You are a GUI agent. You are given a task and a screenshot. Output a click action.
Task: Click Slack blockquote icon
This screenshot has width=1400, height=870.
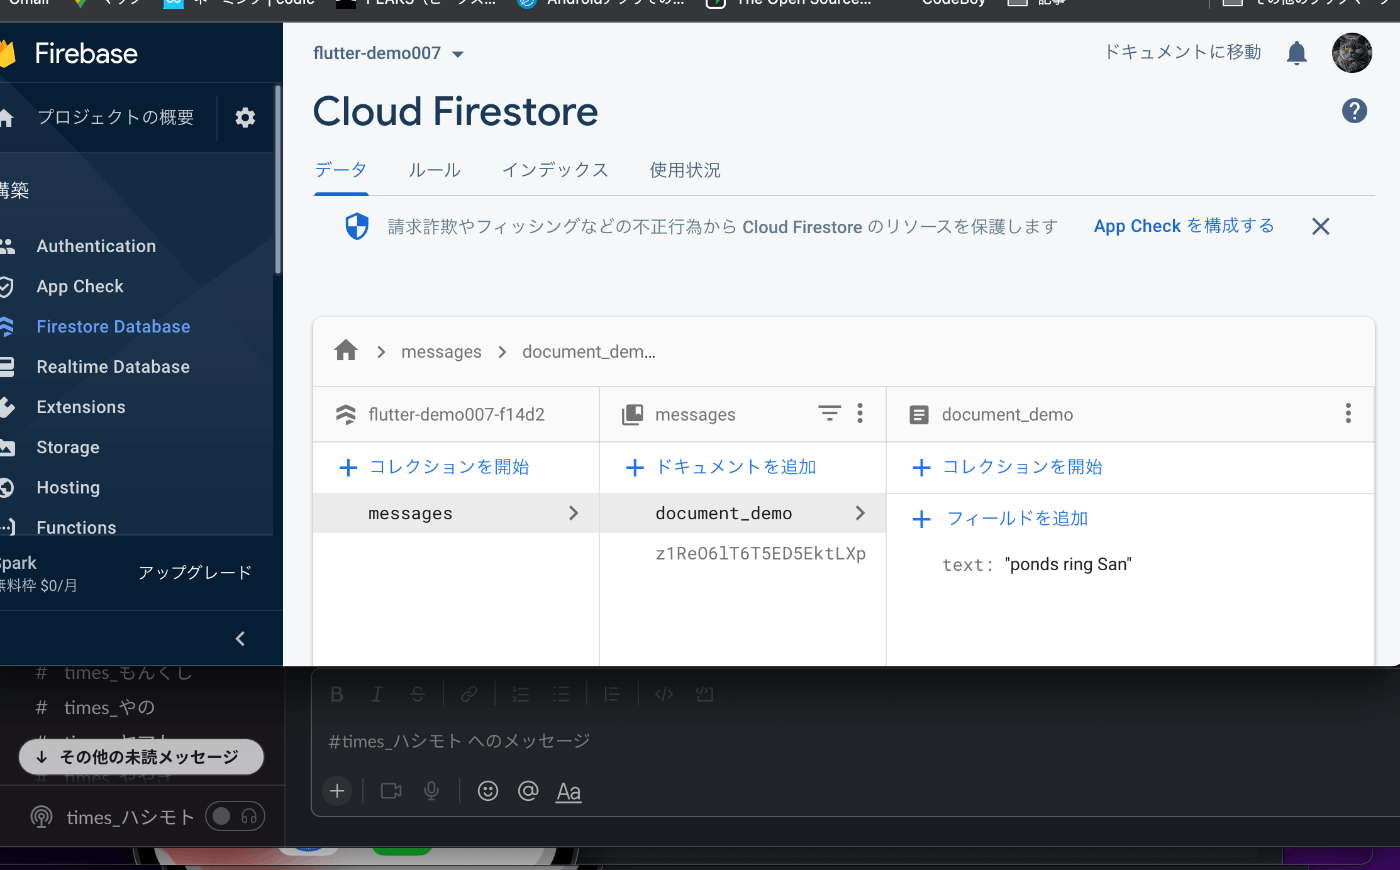coord(612,694)
